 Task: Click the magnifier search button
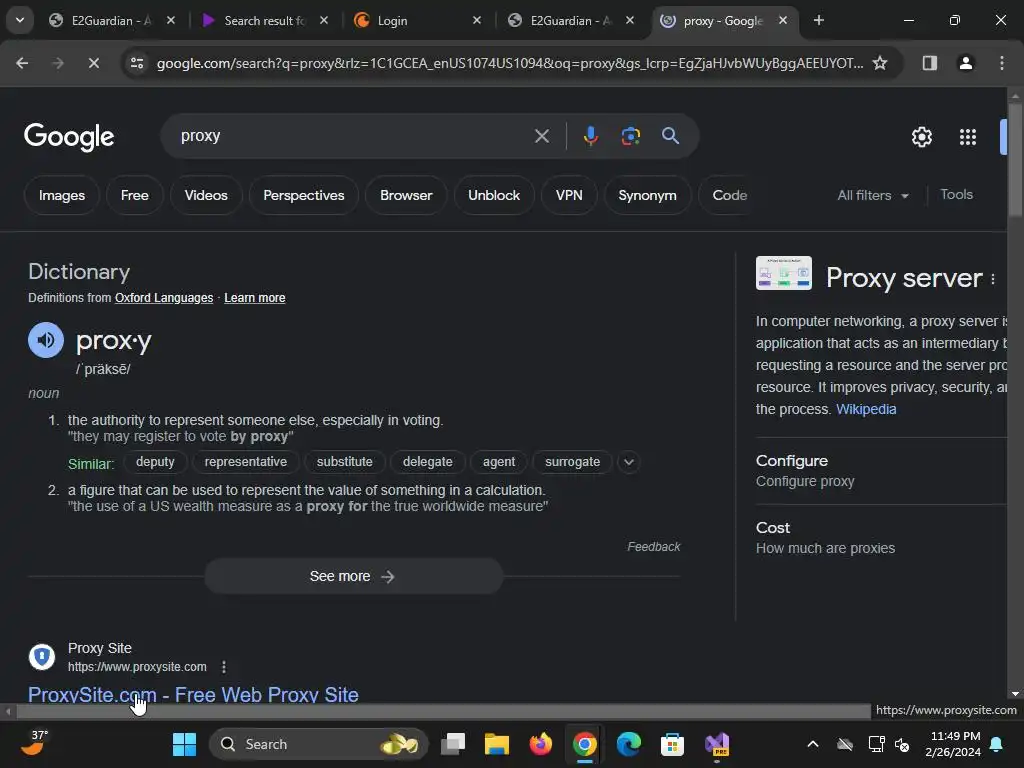pos(670,136)
